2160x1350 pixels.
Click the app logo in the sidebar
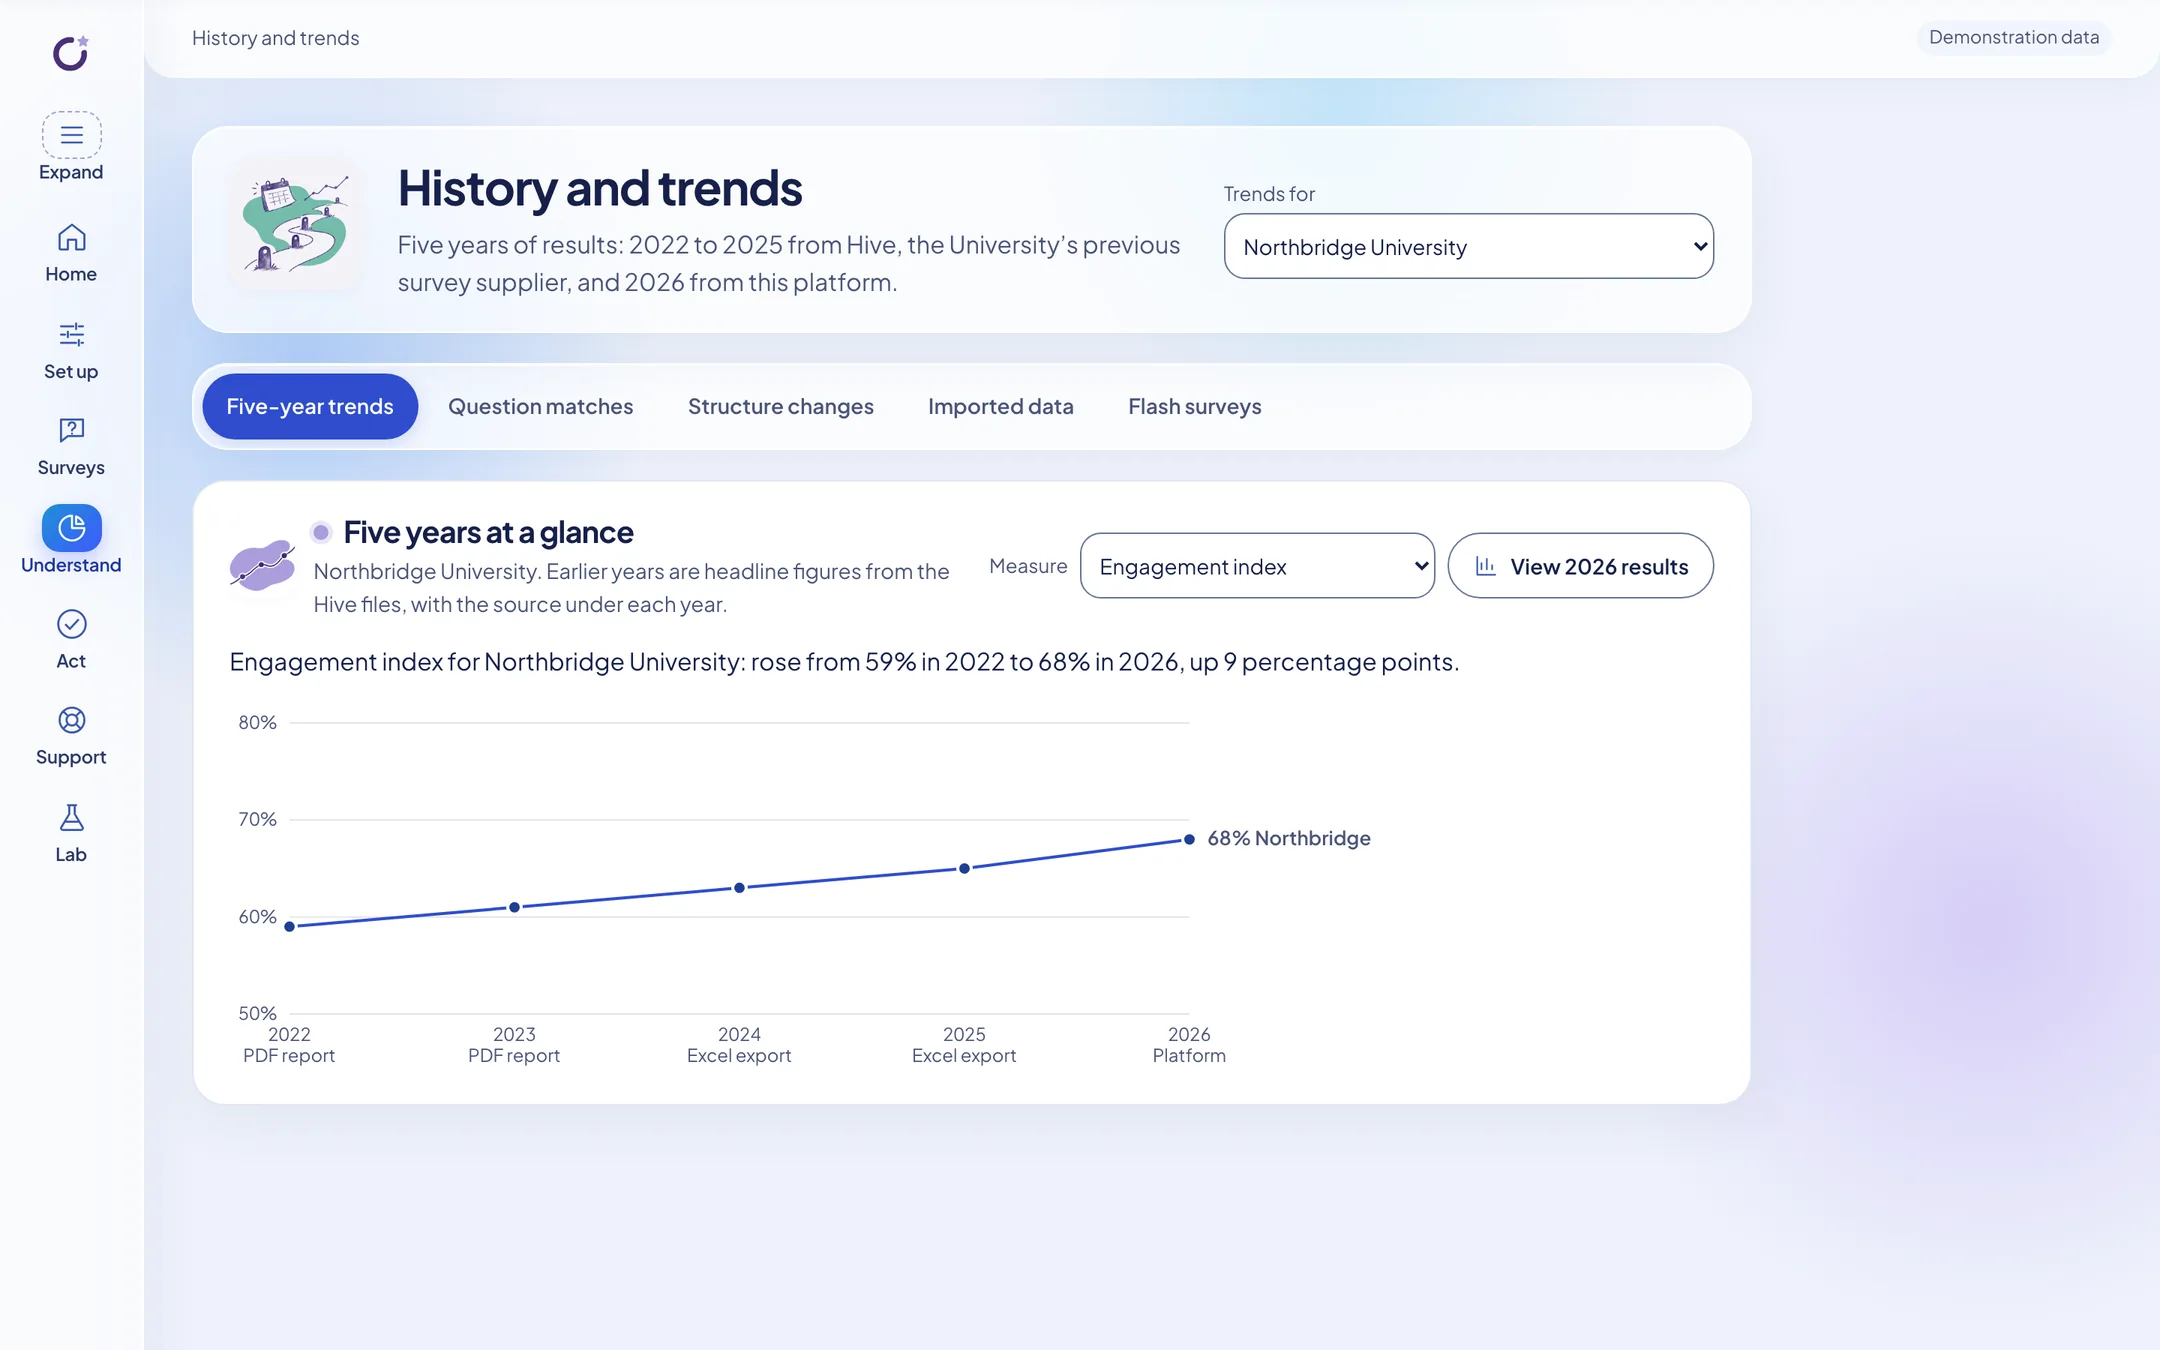click(x=71, y=53)
